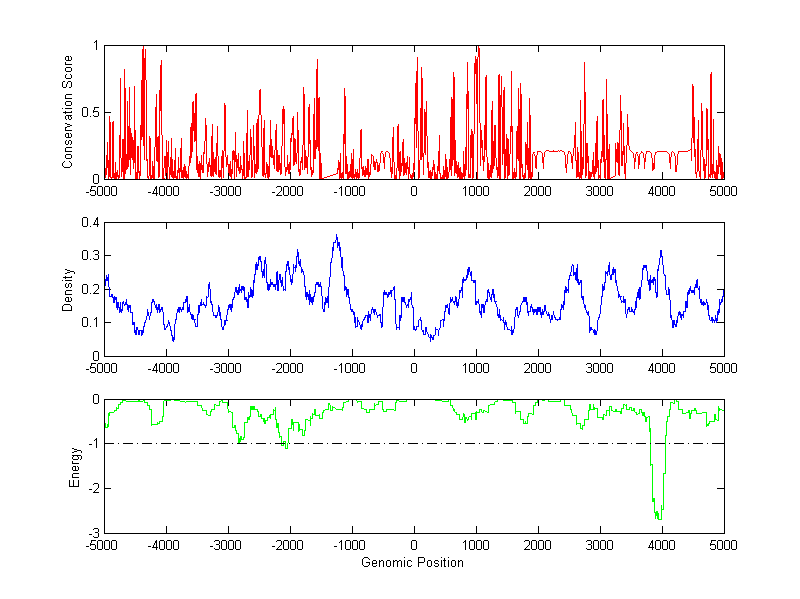Click the green energy dip near position -2800
800x599 pixels.
(x=239, y=440)
